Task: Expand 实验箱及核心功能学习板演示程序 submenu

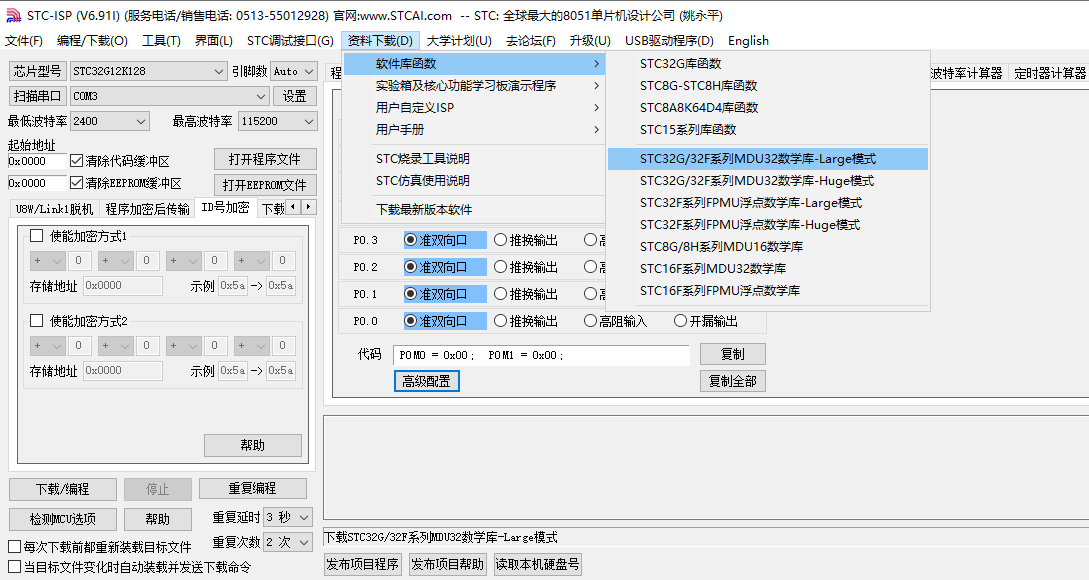Action: point(474,85)
